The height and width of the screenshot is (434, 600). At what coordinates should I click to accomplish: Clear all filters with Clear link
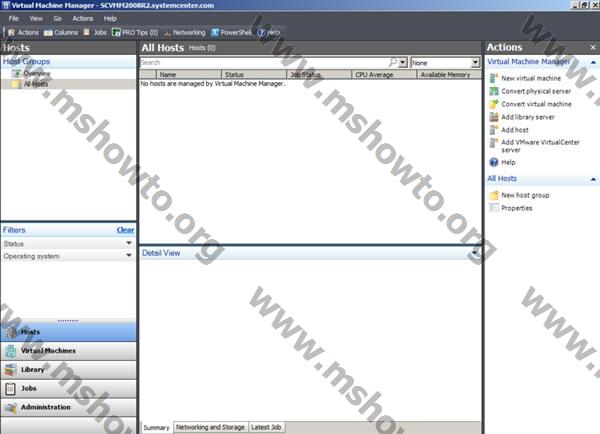point(126,230)
